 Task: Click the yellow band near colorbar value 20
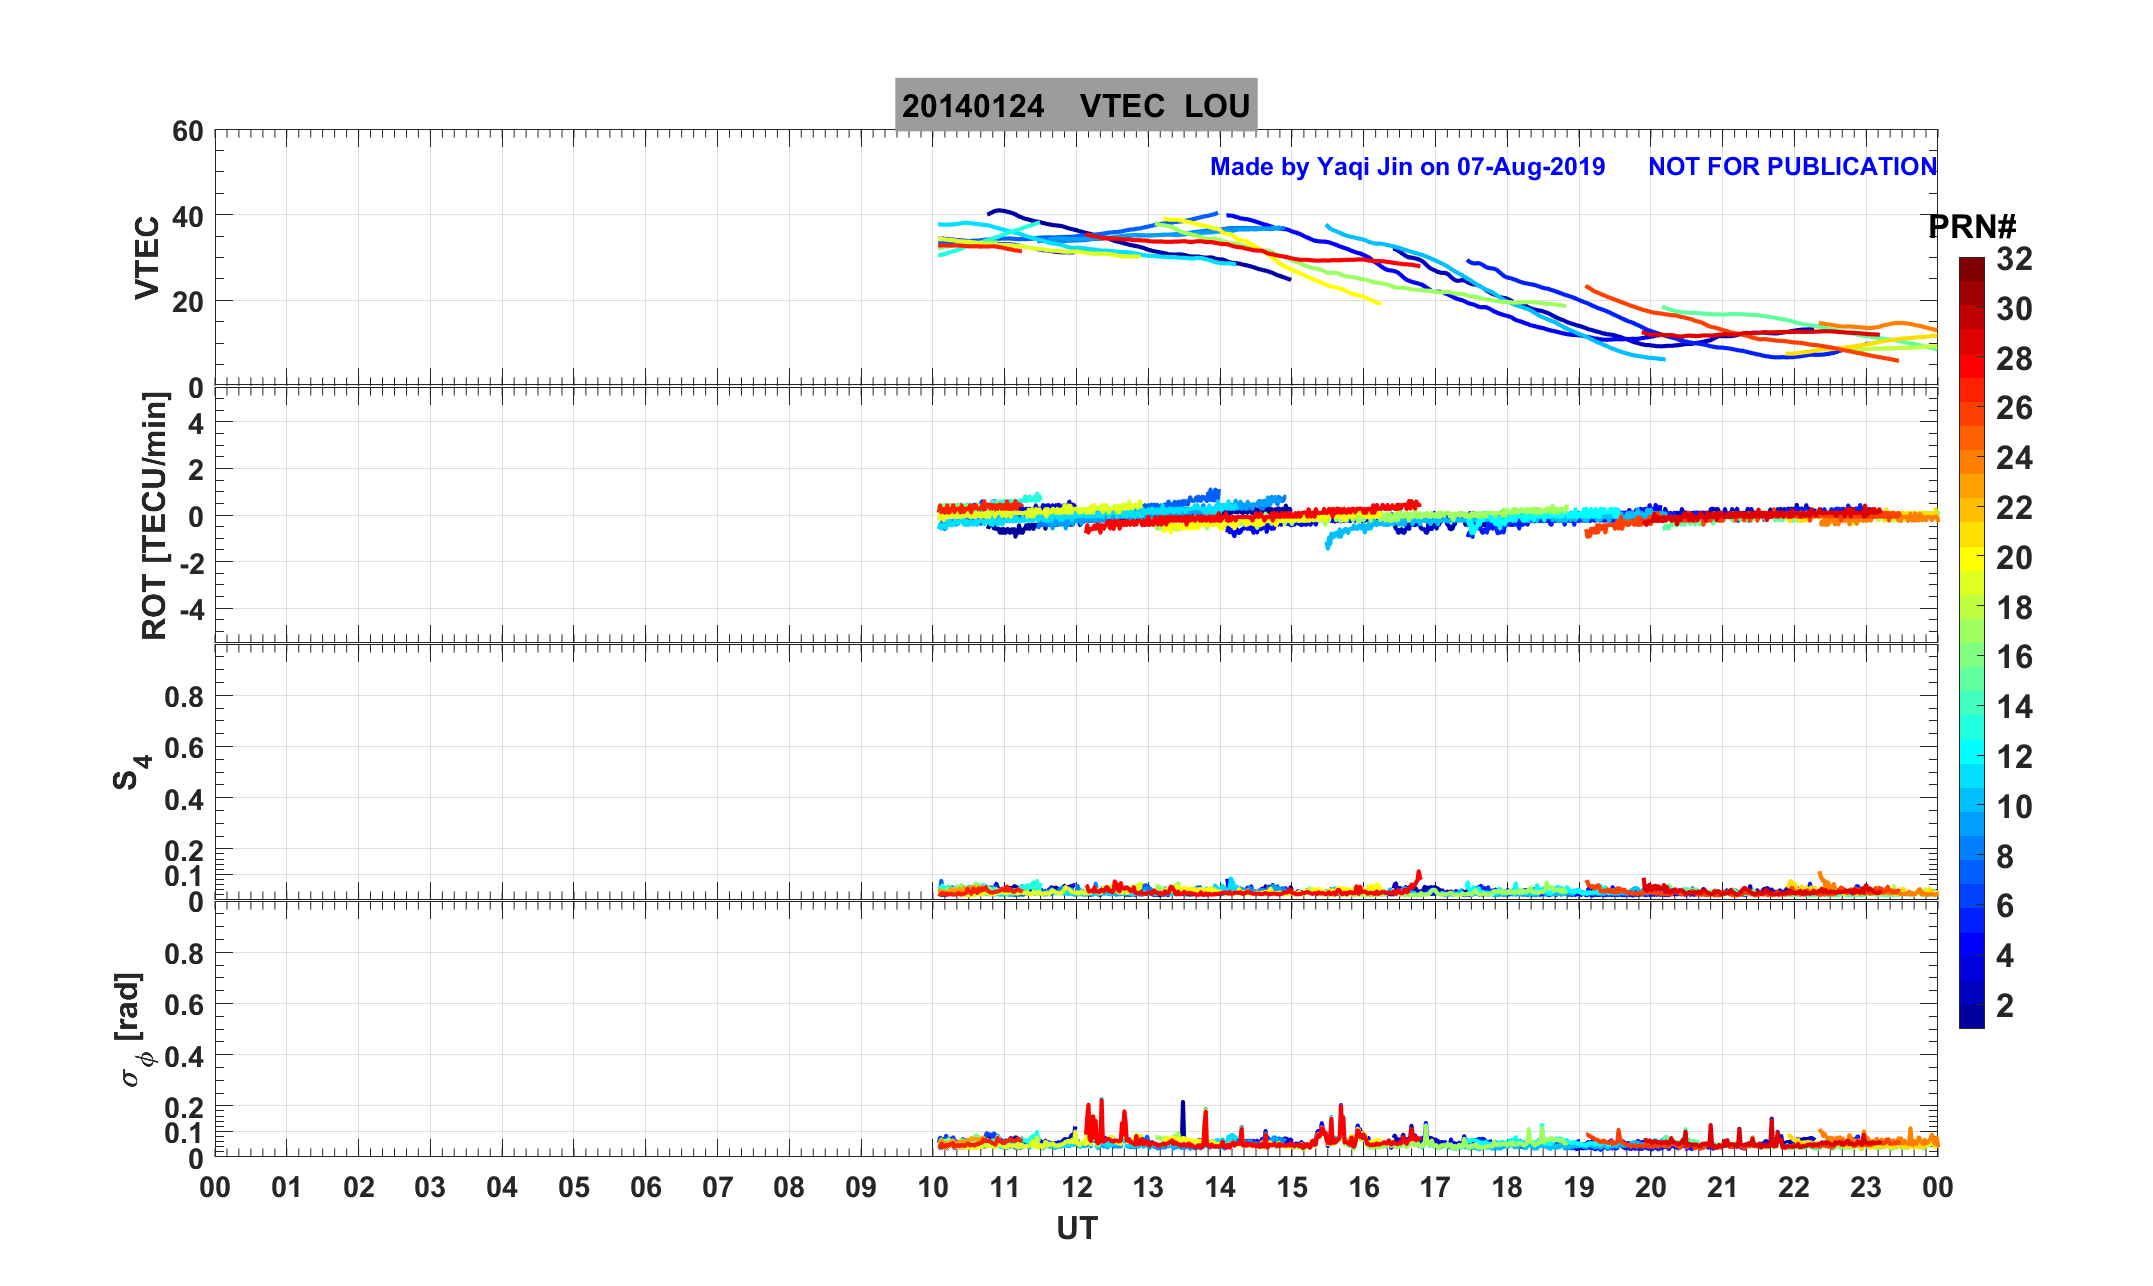pos(1971,558)
